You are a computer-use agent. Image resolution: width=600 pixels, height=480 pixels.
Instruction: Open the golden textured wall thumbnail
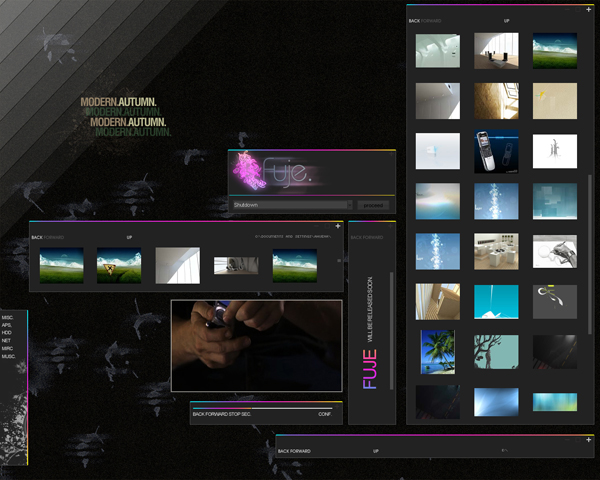[496, 101]
